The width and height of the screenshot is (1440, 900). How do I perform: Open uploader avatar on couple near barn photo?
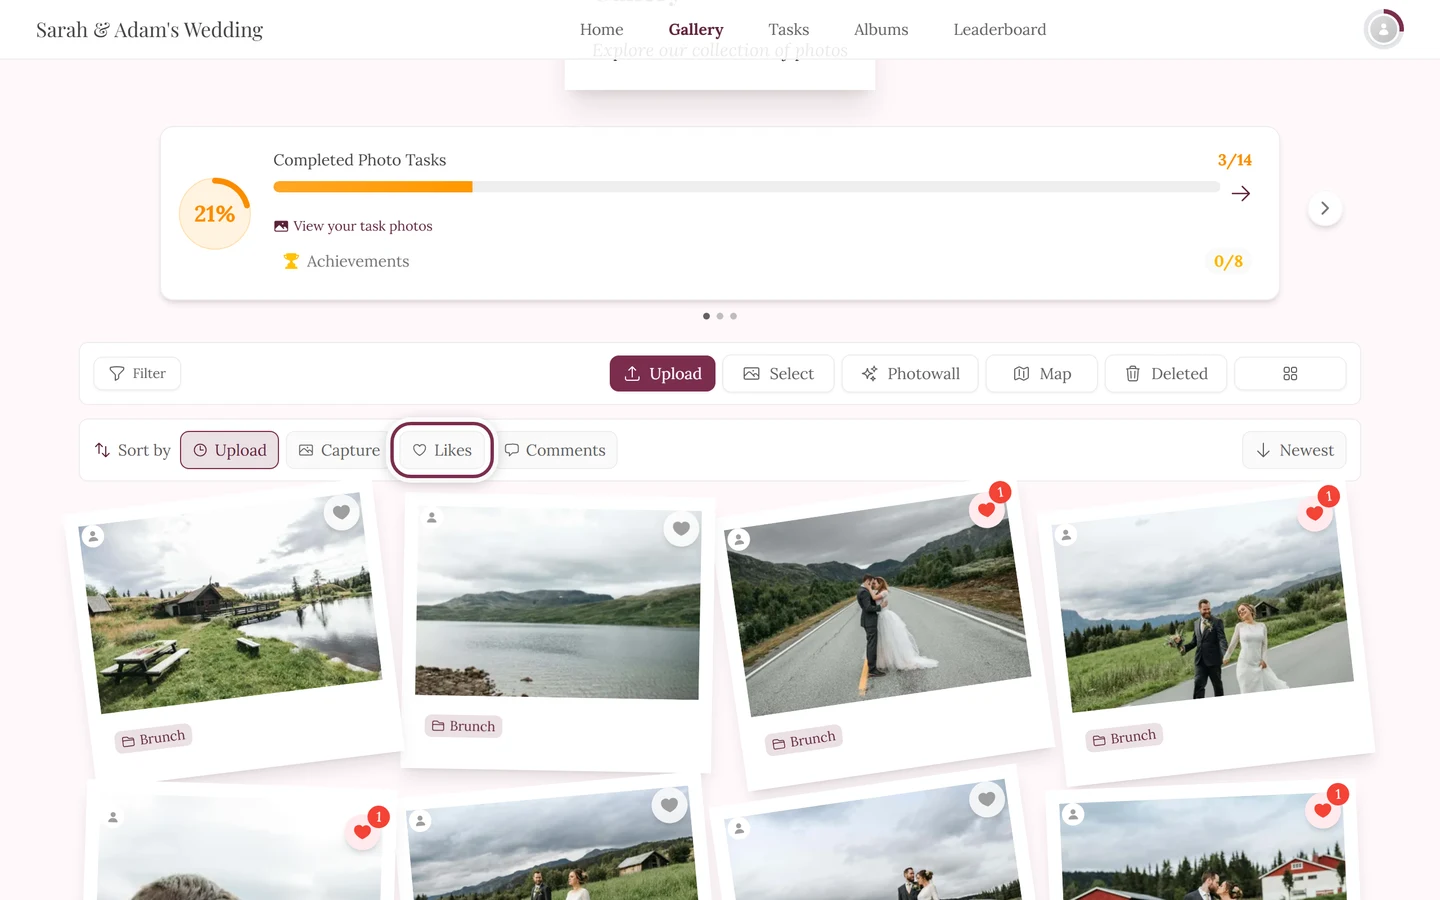[421, 821]
